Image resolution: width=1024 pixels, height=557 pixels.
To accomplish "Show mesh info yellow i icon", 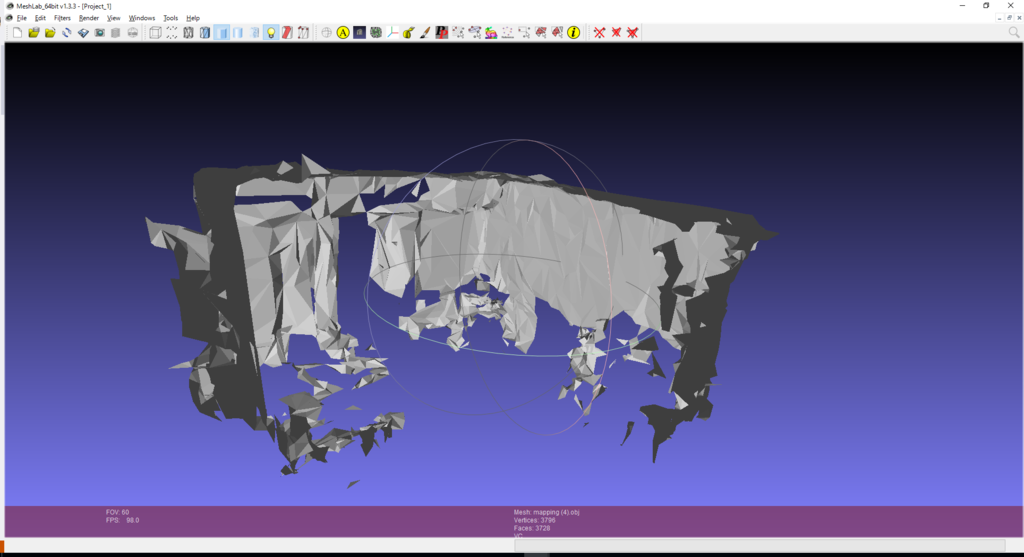I will point(573,33).
